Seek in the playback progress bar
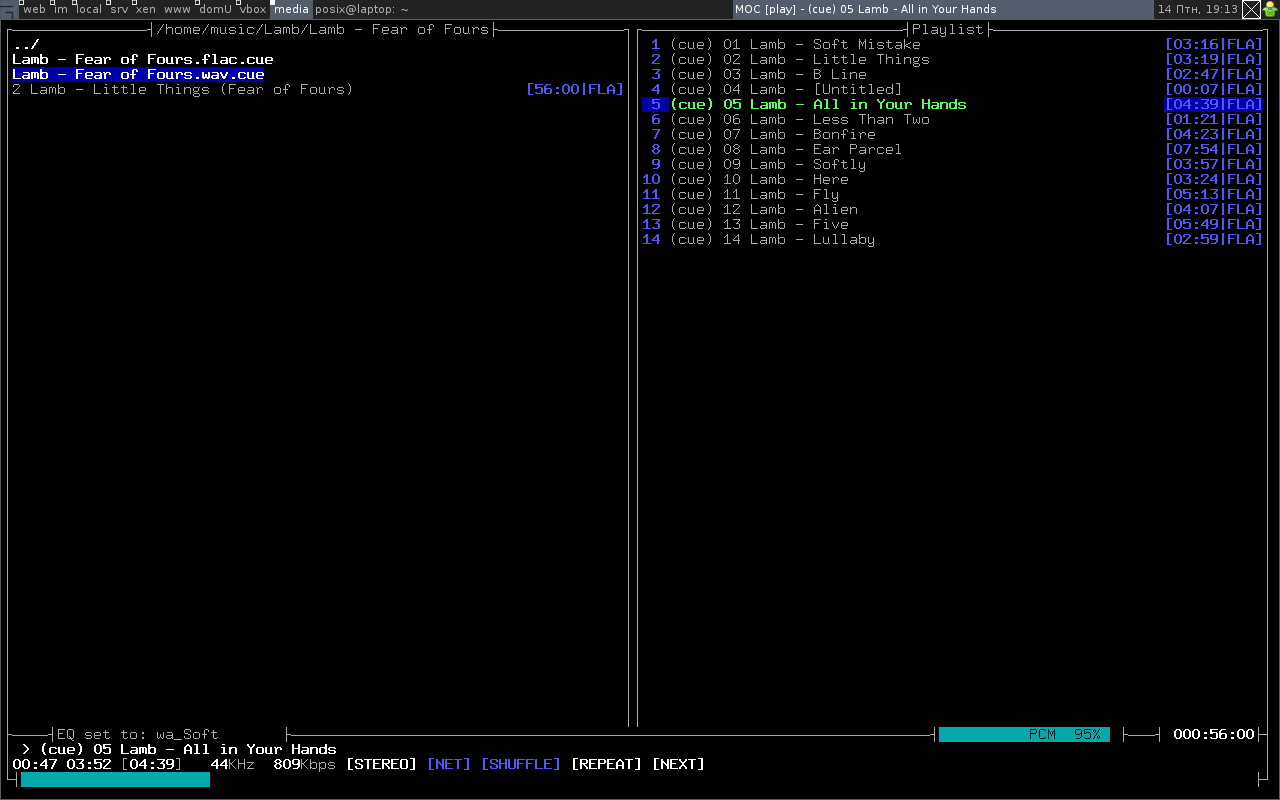This screenshot has height=800, width=1280. (x=638, y=779)
